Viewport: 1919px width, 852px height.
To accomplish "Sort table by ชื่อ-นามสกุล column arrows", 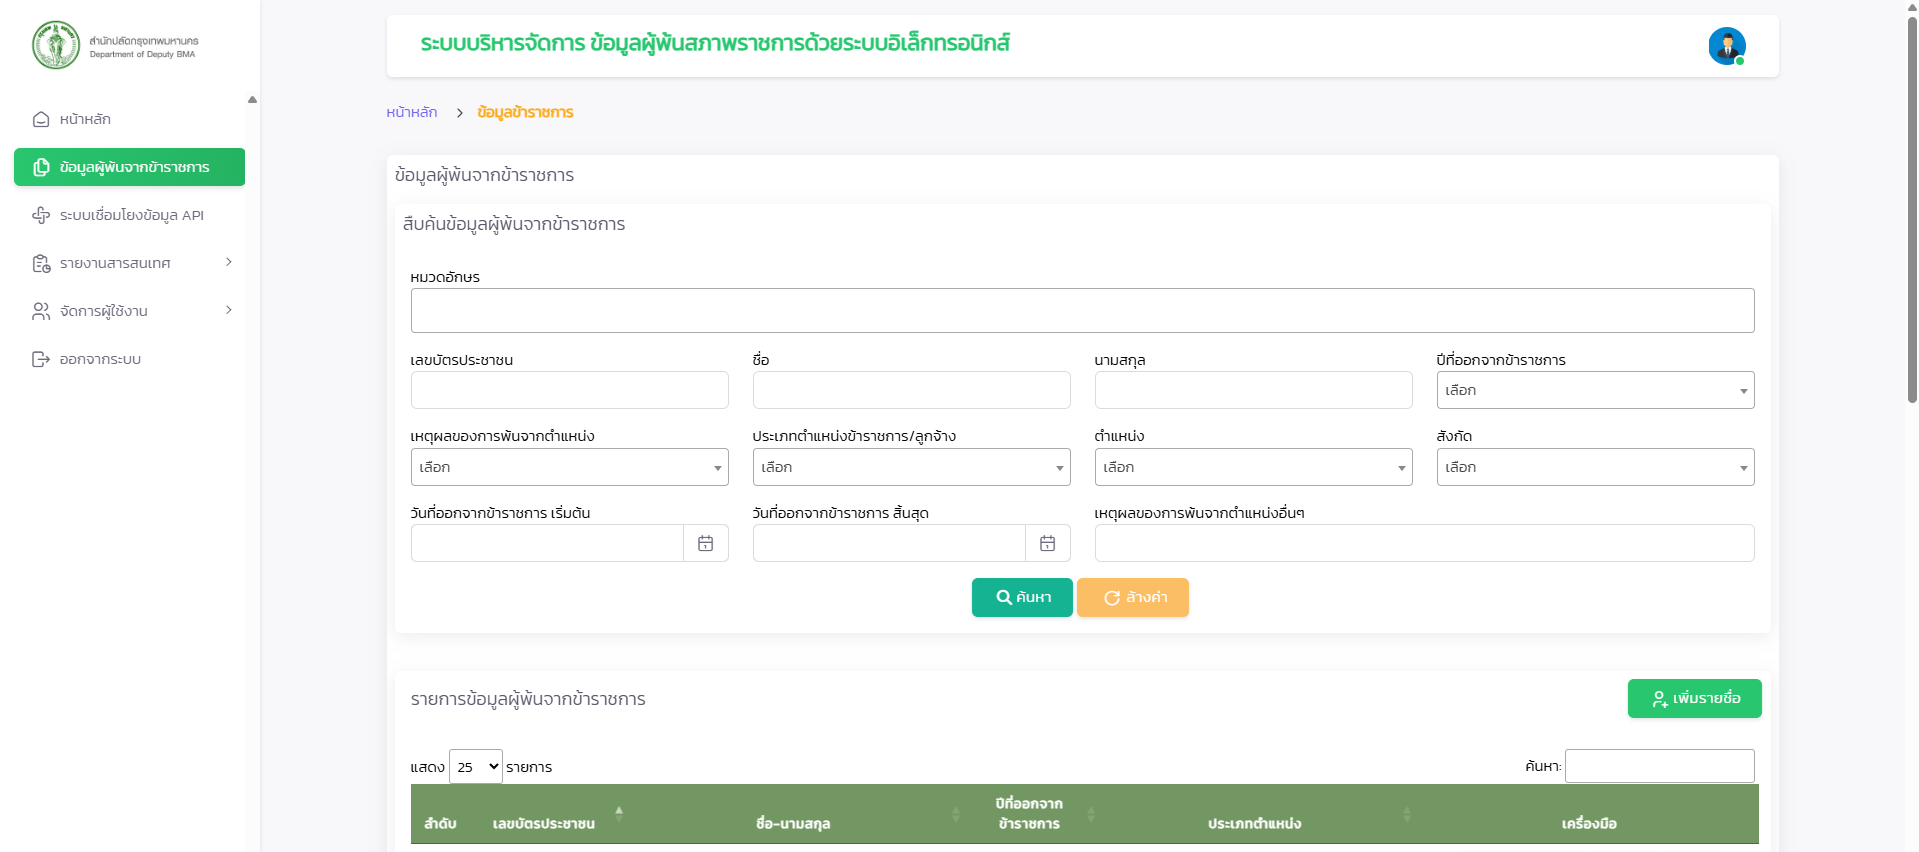I will [956, 814].
